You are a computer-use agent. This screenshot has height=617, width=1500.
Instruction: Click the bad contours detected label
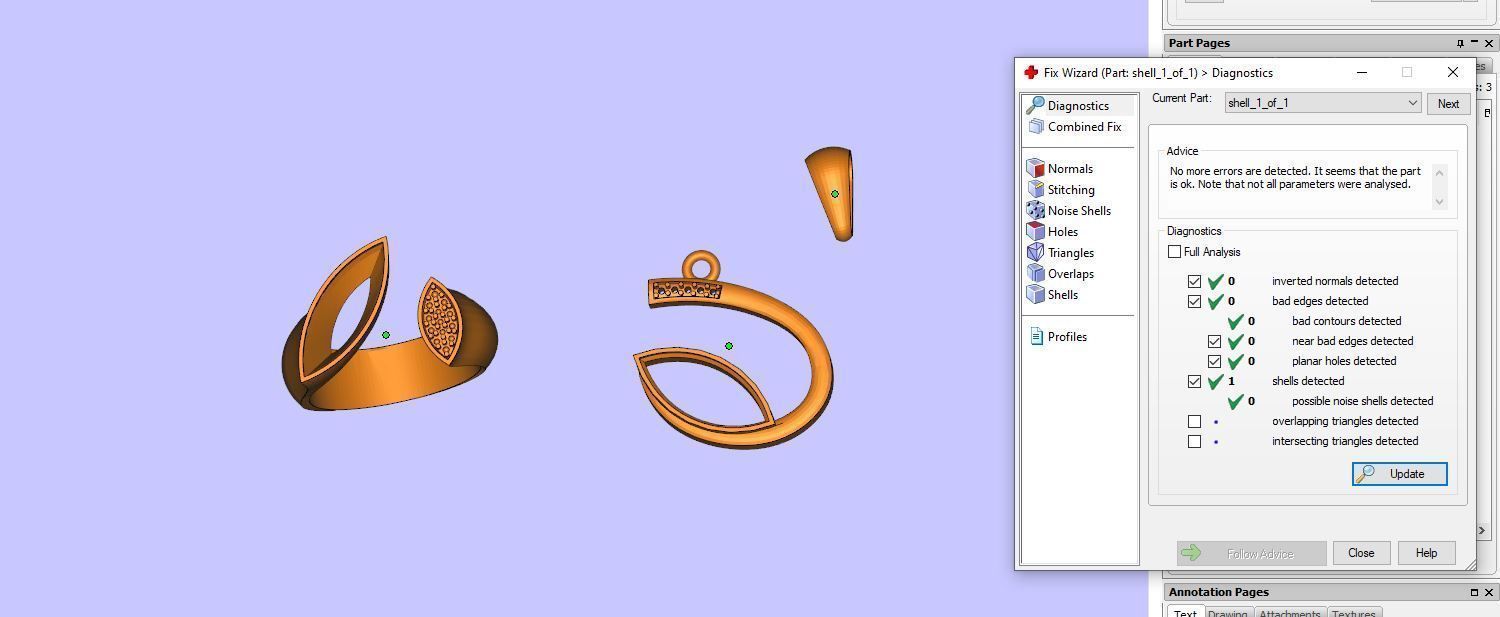(1346, 321)
